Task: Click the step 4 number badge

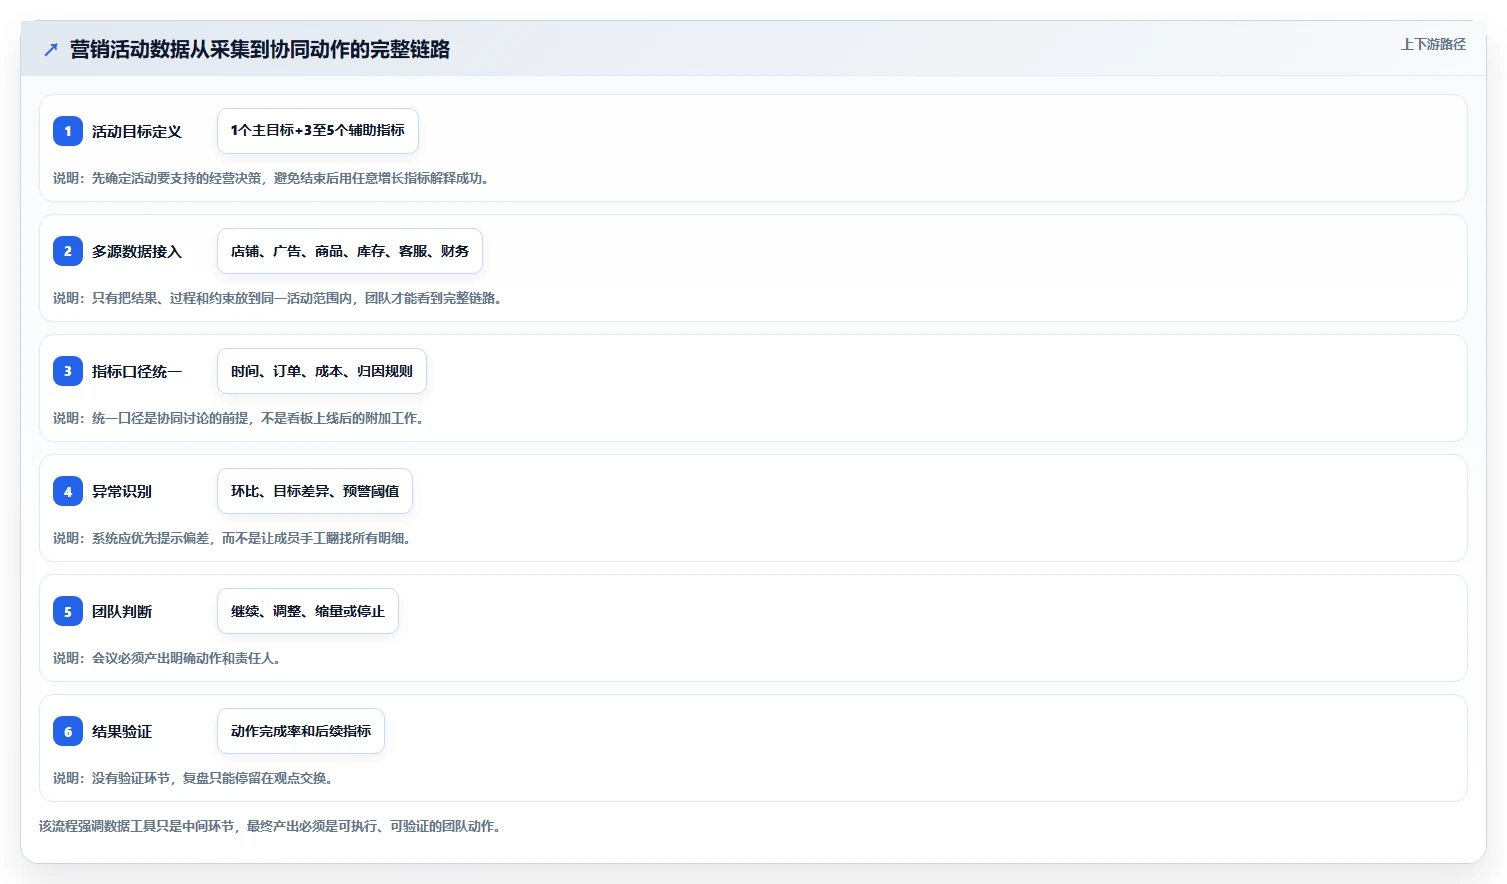Action: 68,491
